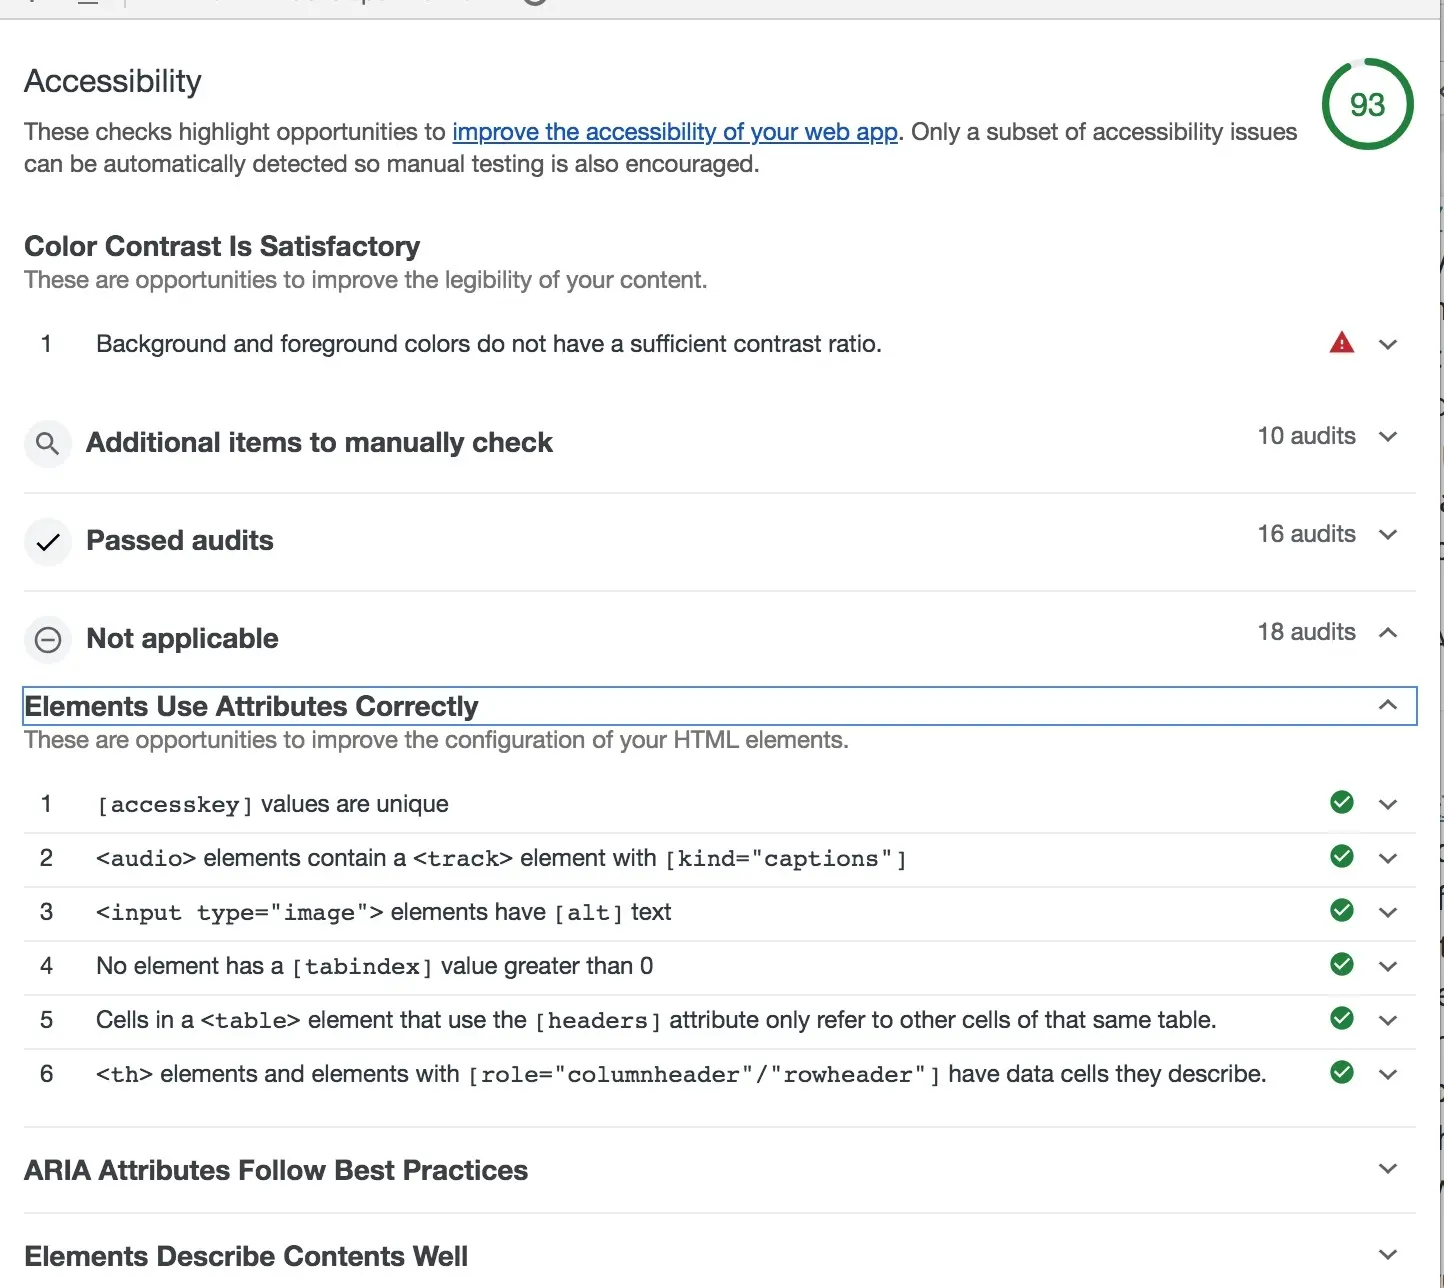1444x1288 pixels.
Task: Collapse the Not applicable section
Action: 1388,632
